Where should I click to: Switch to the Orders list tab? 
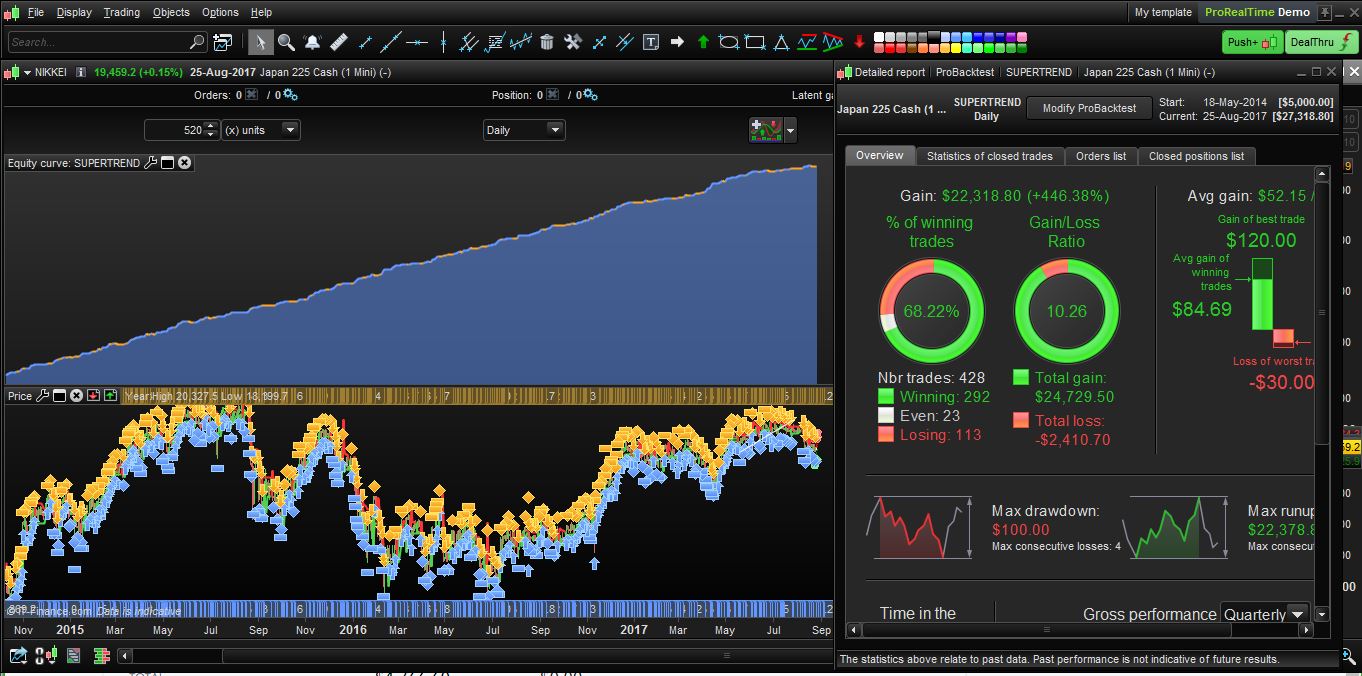(x=1100, y=156)
